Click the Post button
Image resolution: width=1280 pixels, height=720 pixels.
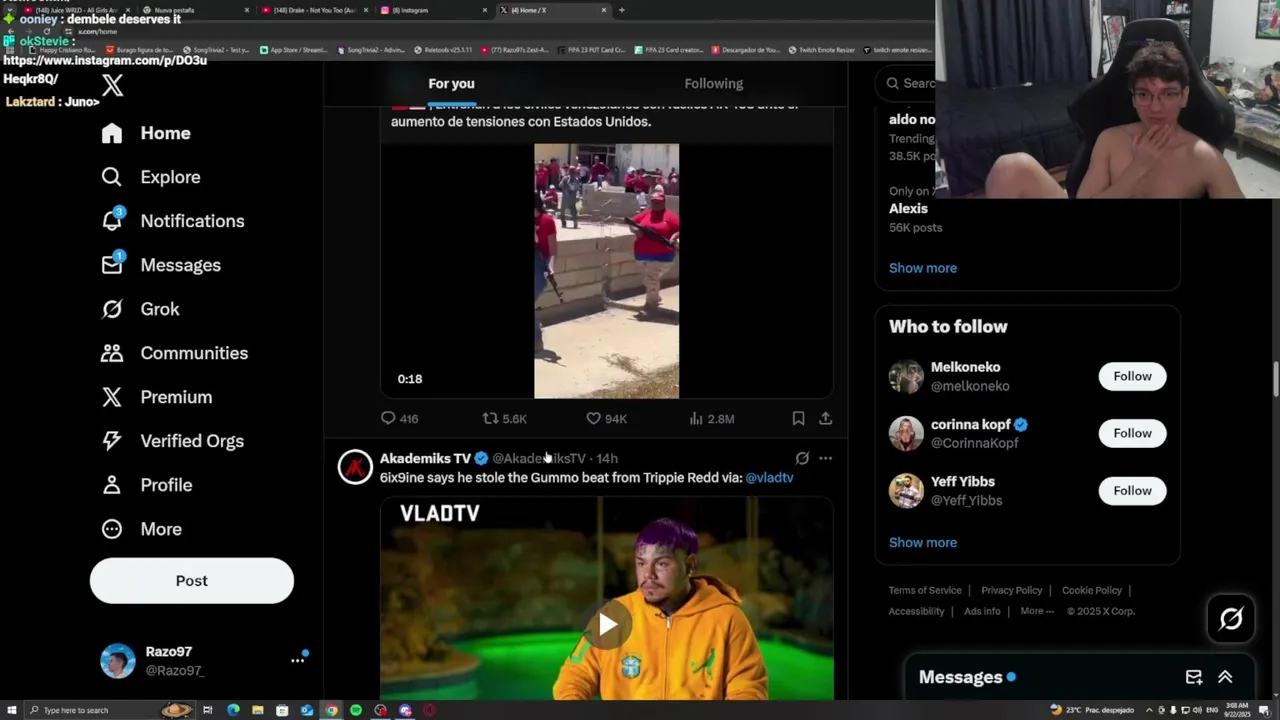[192, 581]
